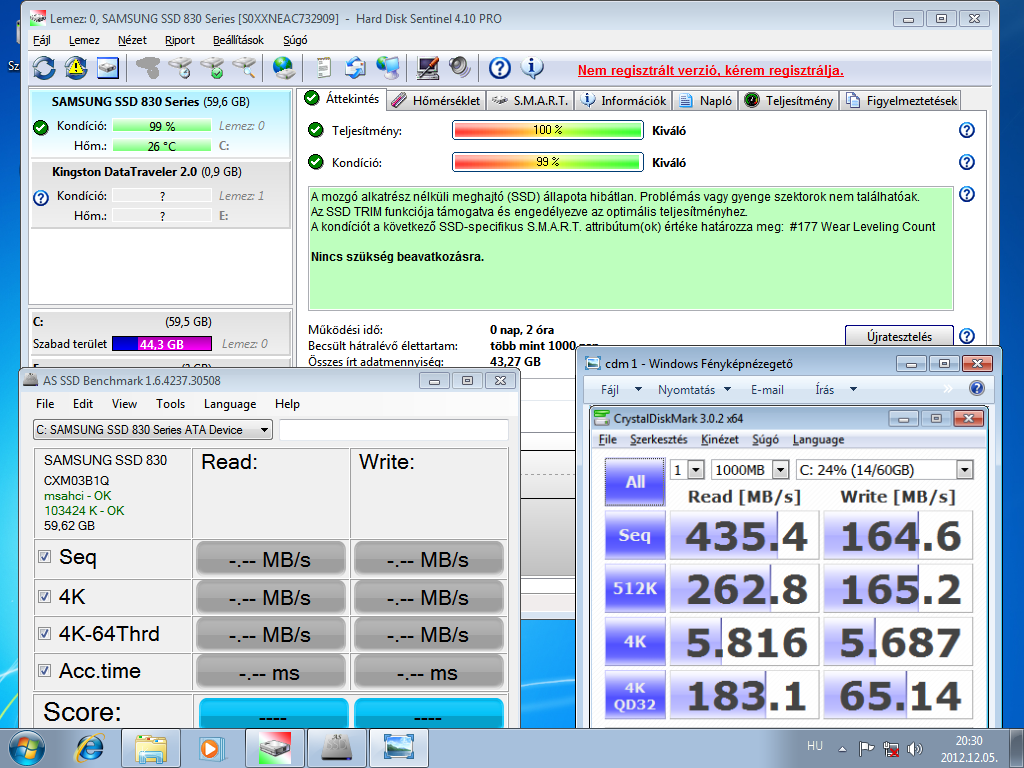Uncheck the Acc.time test checkbox

click(44, 671)
